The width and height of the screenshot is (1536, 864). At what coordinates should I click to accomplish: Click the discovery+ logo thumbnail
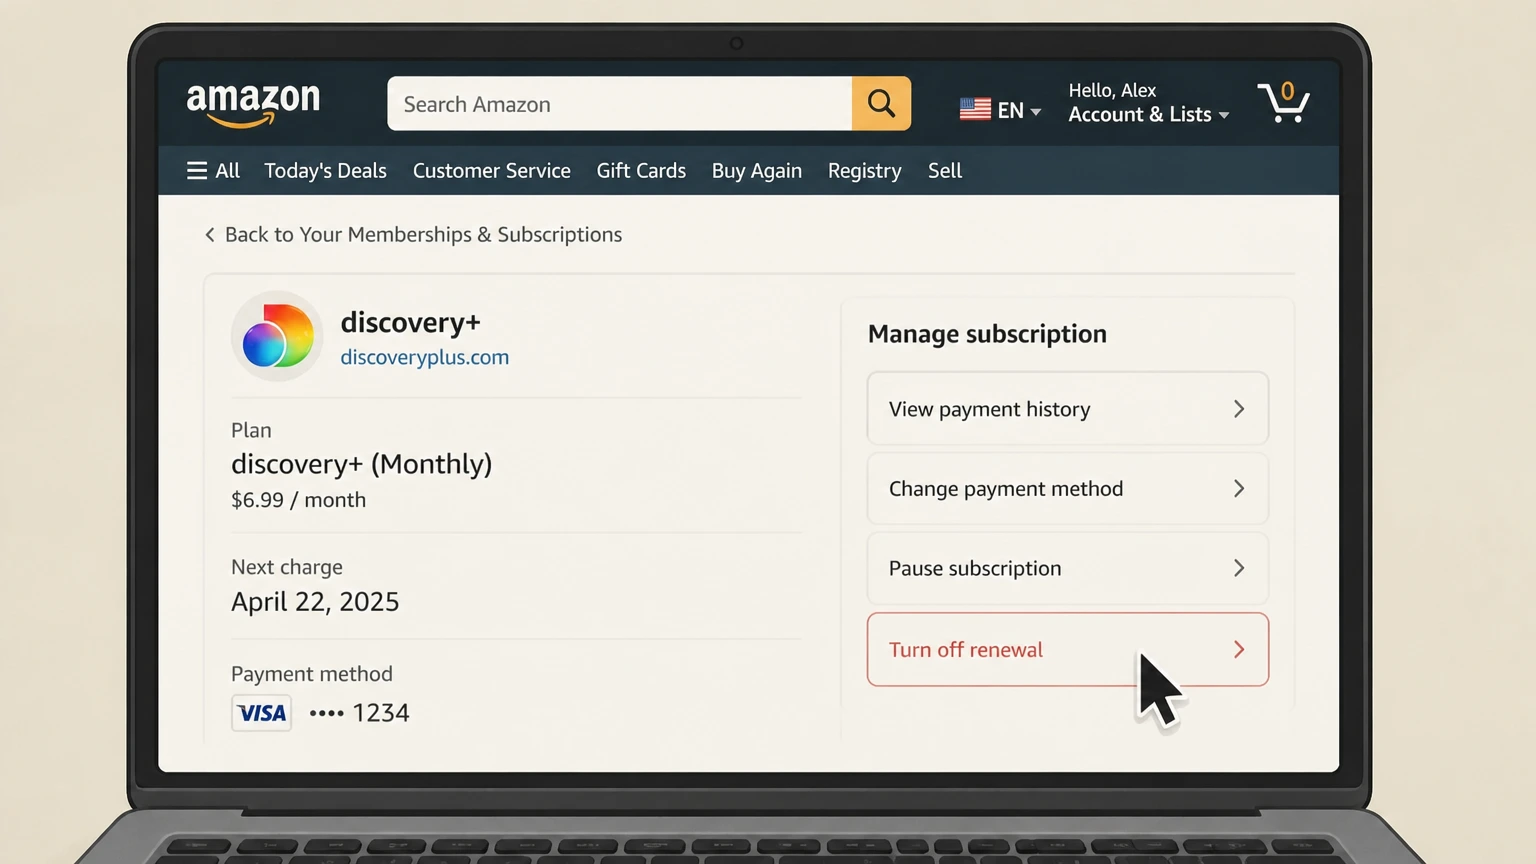[x=277, y=337]
